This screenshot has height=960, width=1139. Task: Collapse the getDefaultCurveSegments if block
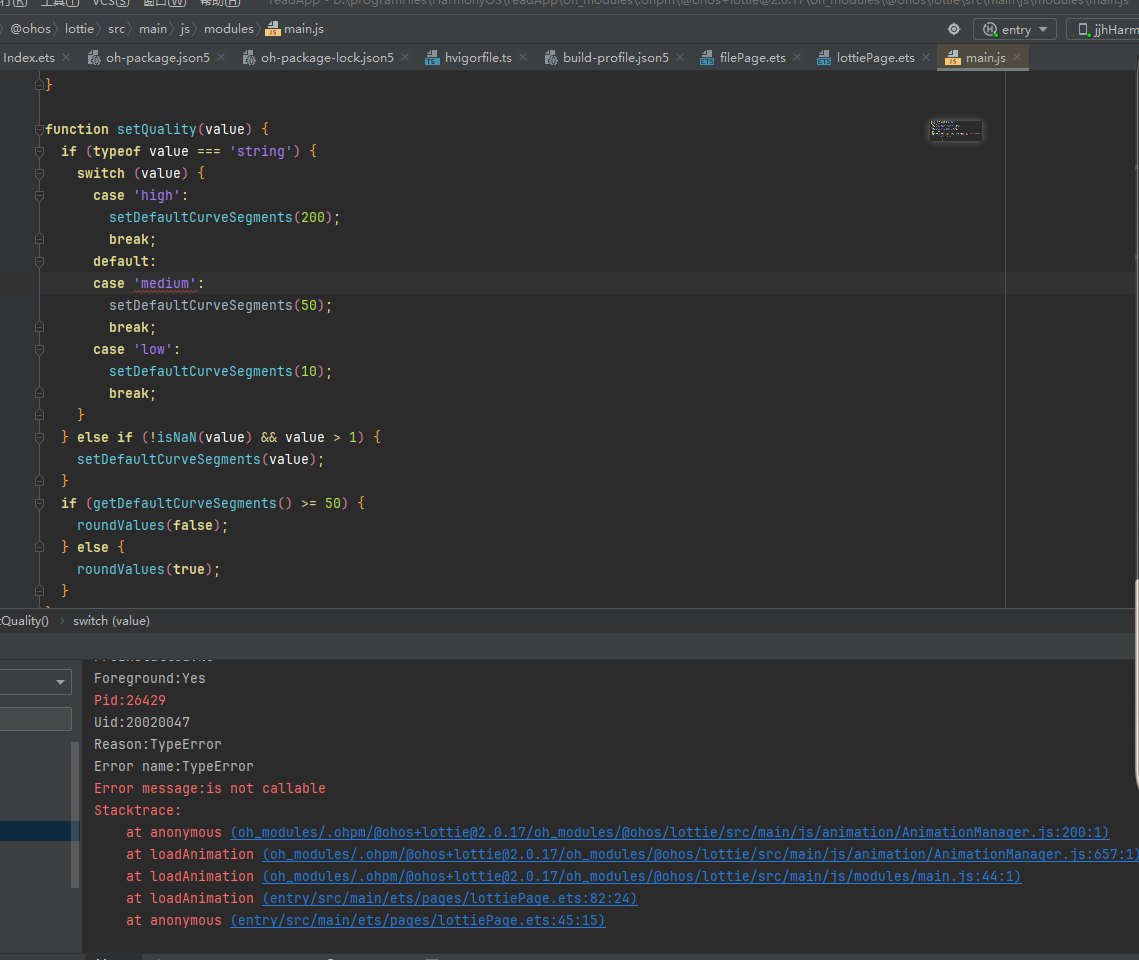pyautogui.click(x=40, y=503)
